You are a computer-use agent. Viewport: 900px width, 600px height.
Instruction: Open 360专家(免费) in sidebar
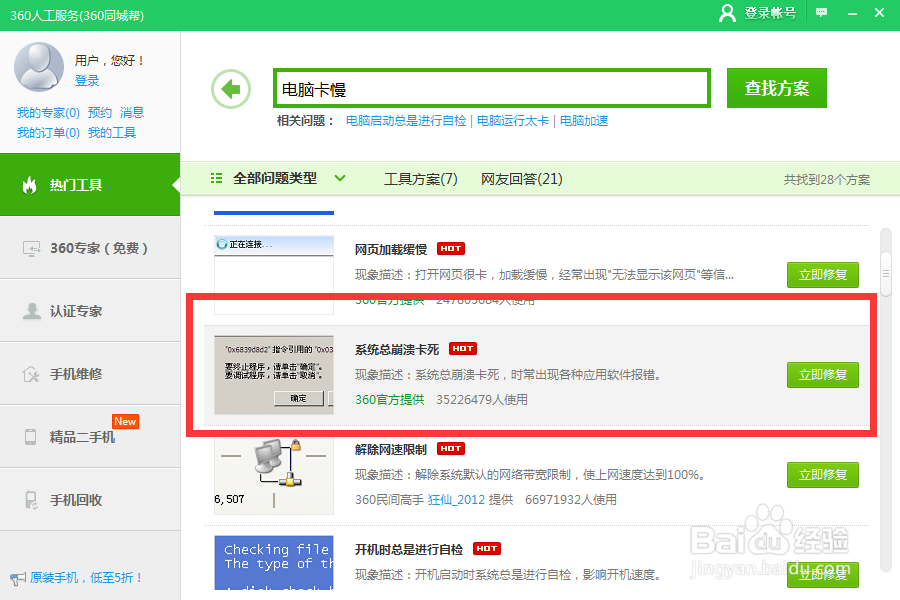tap(90, 248)
